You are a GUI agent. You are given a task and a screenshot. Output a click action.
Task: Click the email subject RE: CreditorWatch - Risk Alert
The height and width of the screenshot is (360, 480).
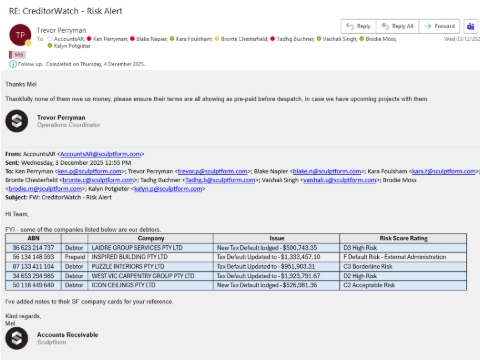[65, 11]
